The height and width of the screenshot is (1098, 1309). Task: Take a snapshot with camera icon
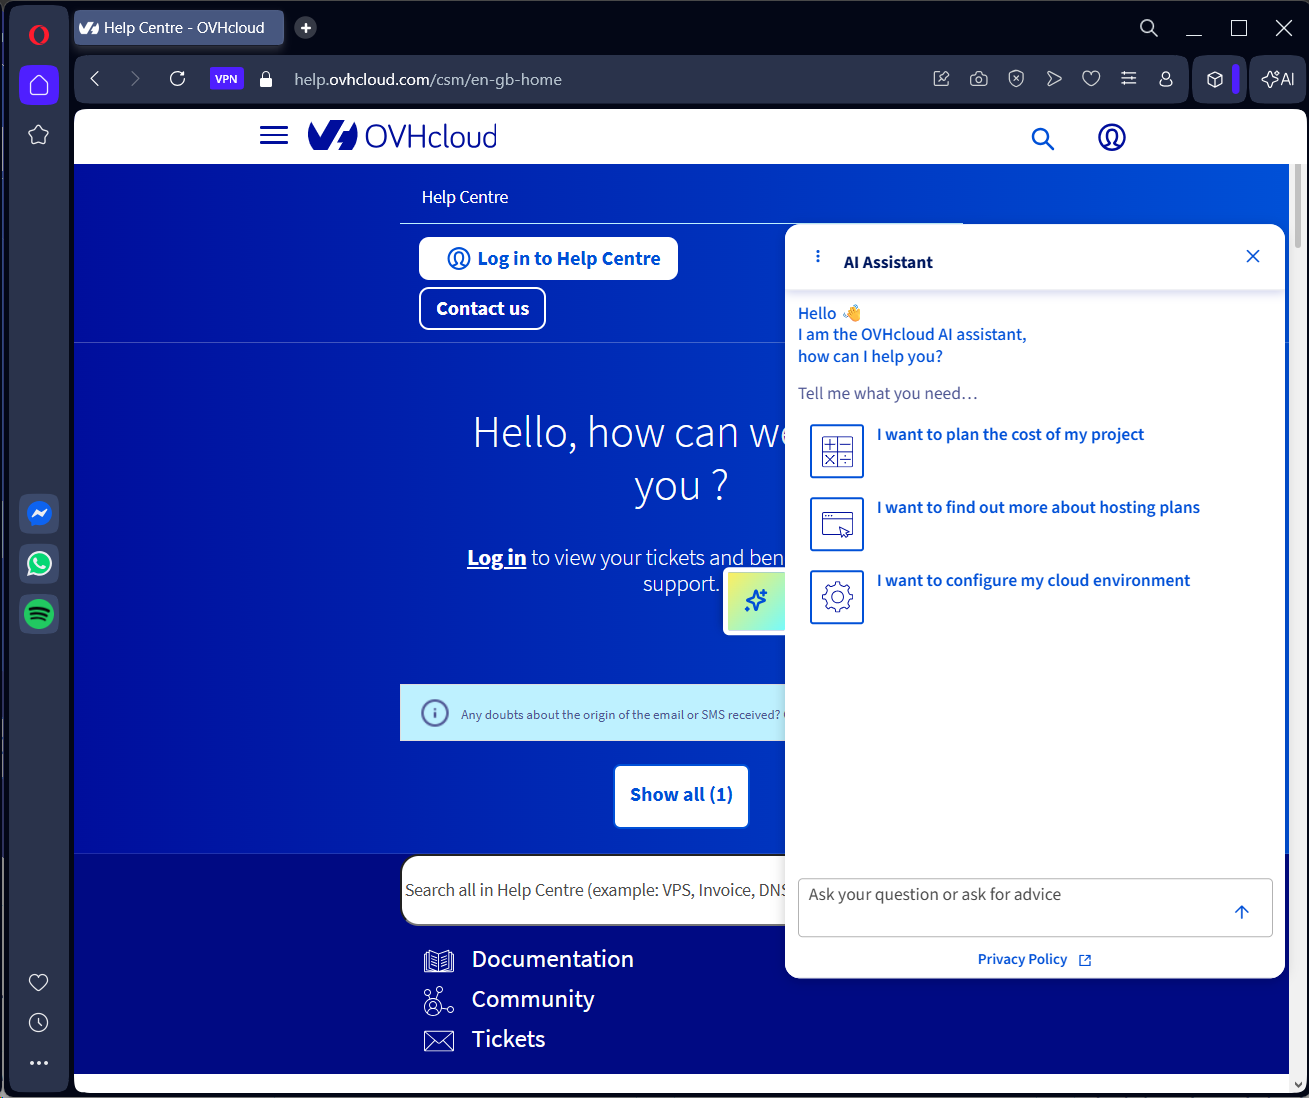pyautogui.click(x=978, y=79)
